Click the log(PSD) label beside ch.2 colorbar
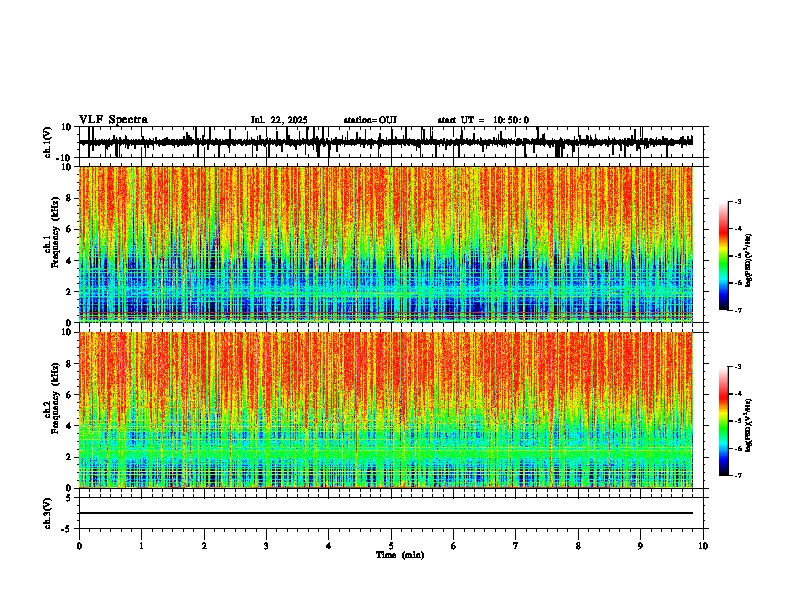792x612 pixels. (749, 425)
